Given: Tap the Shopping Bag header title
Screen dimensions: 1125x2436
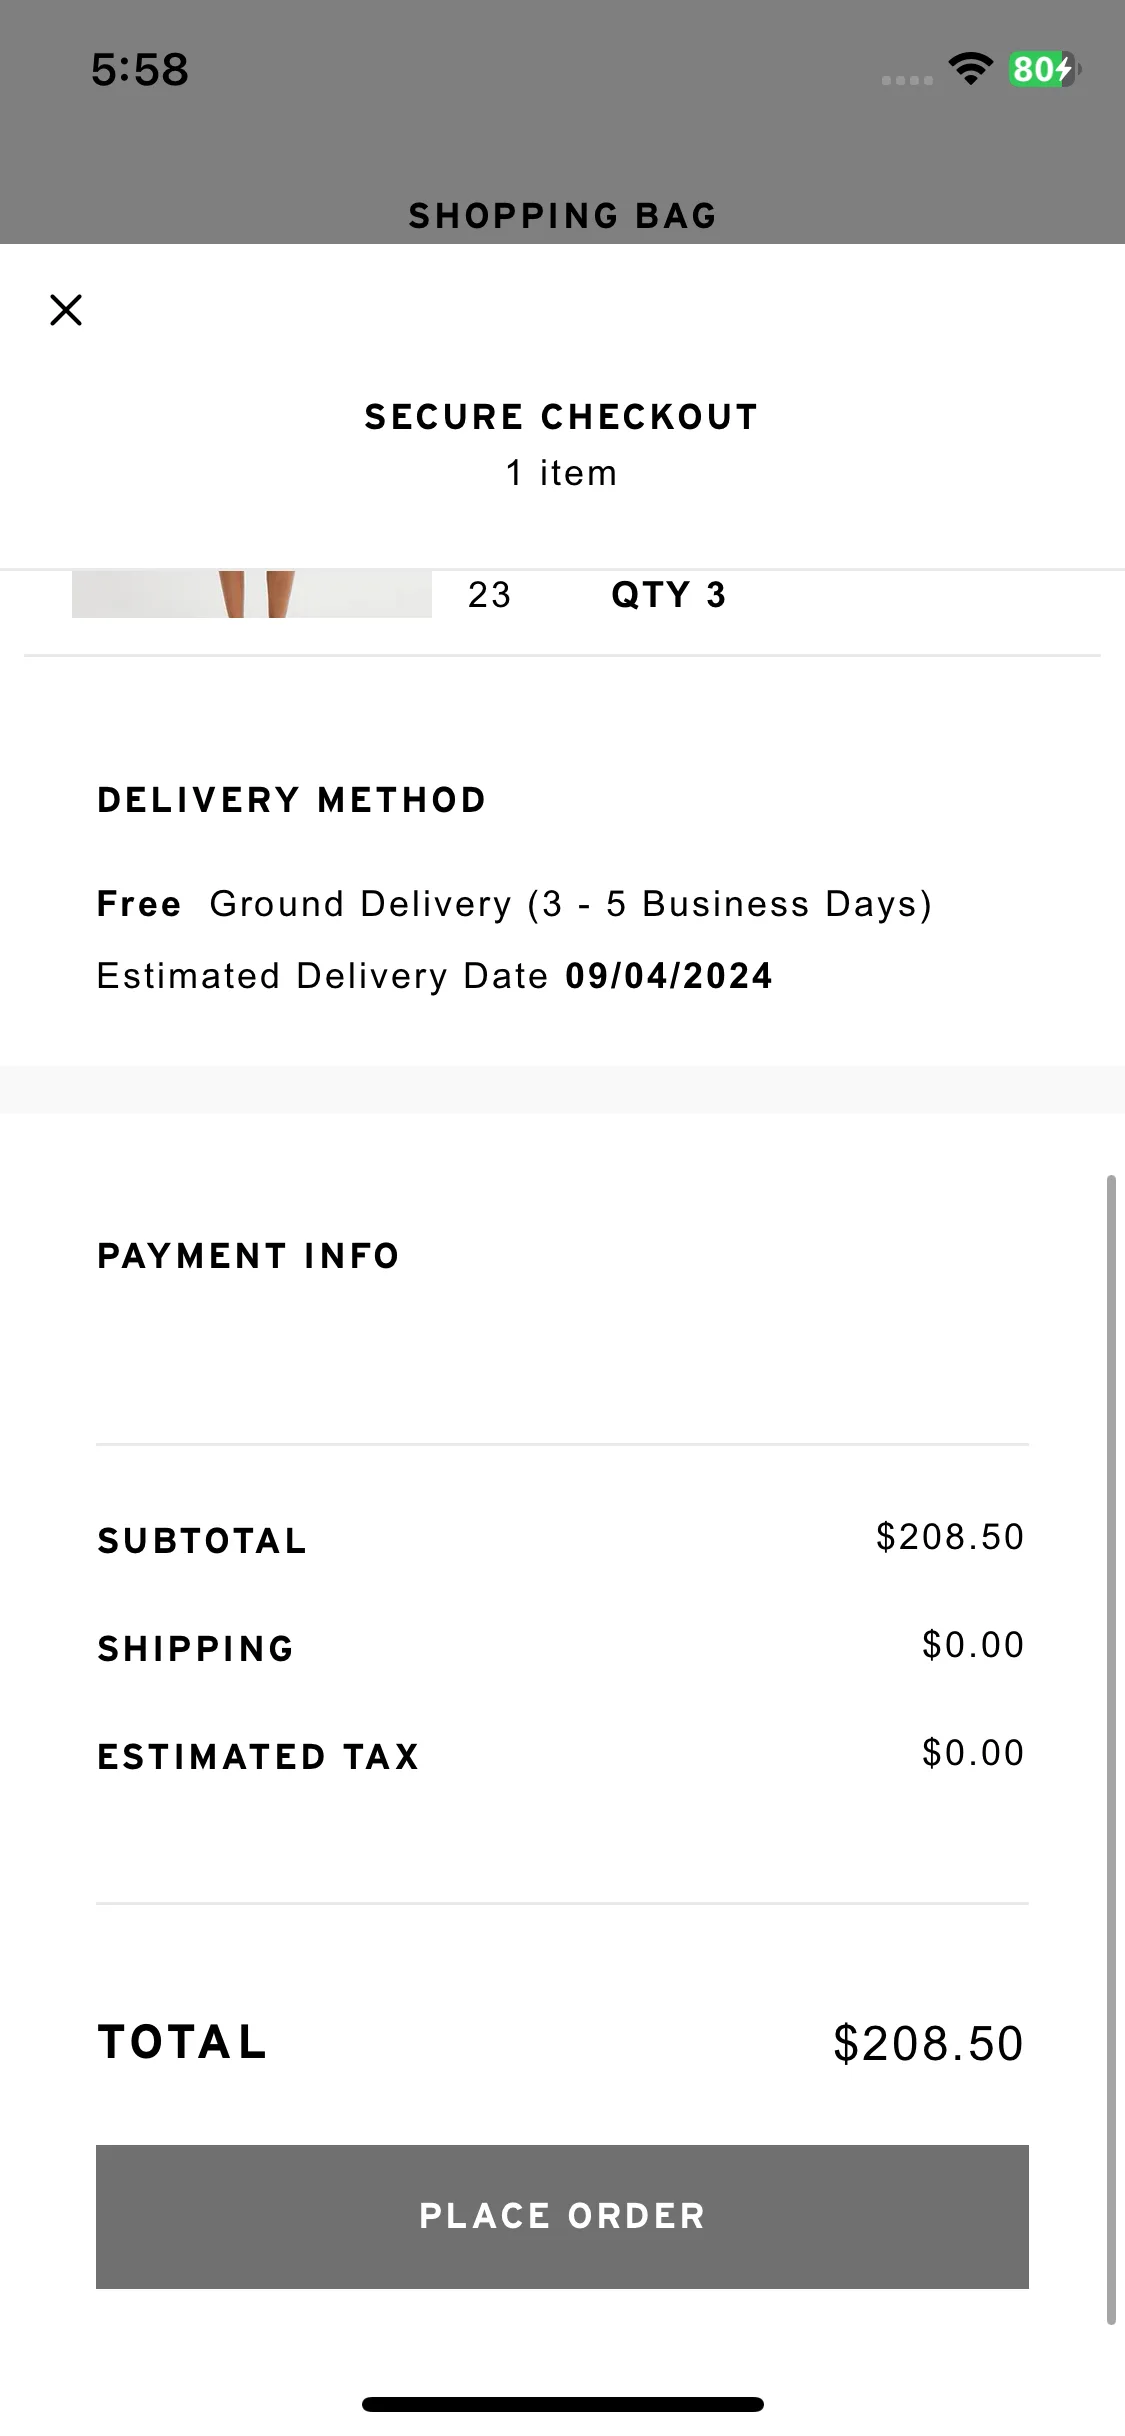Looking at the screenshot, I should pyautogui.click(x=562, y=216).
